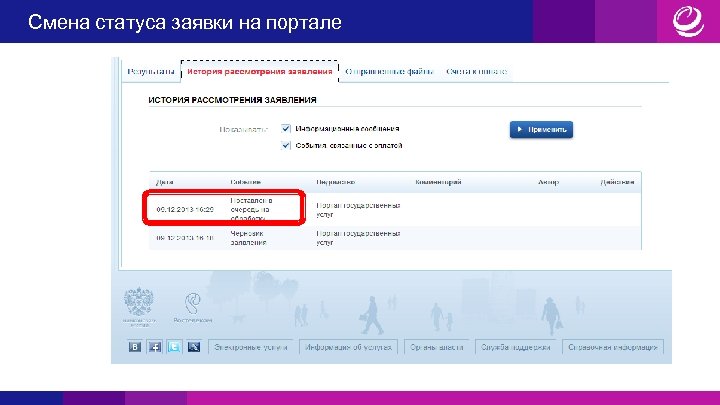Click the fourth social icon after Twitter
The height and width of the screenshot is (405, 720).
194,347
